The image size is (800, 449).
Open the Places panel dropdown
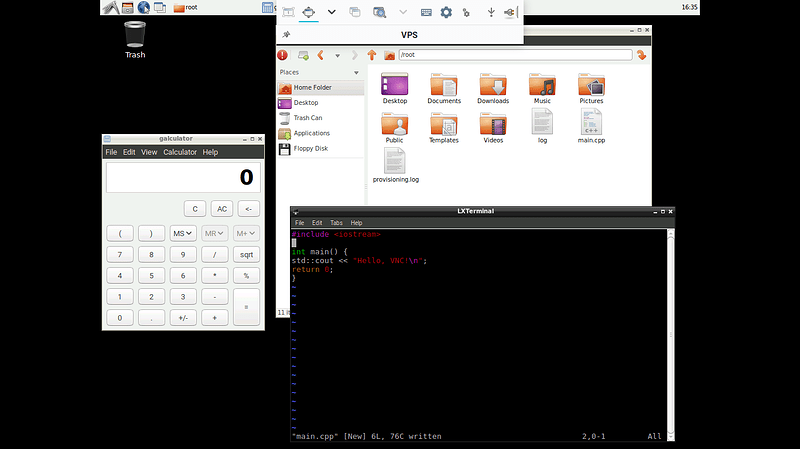coord(356,72)
